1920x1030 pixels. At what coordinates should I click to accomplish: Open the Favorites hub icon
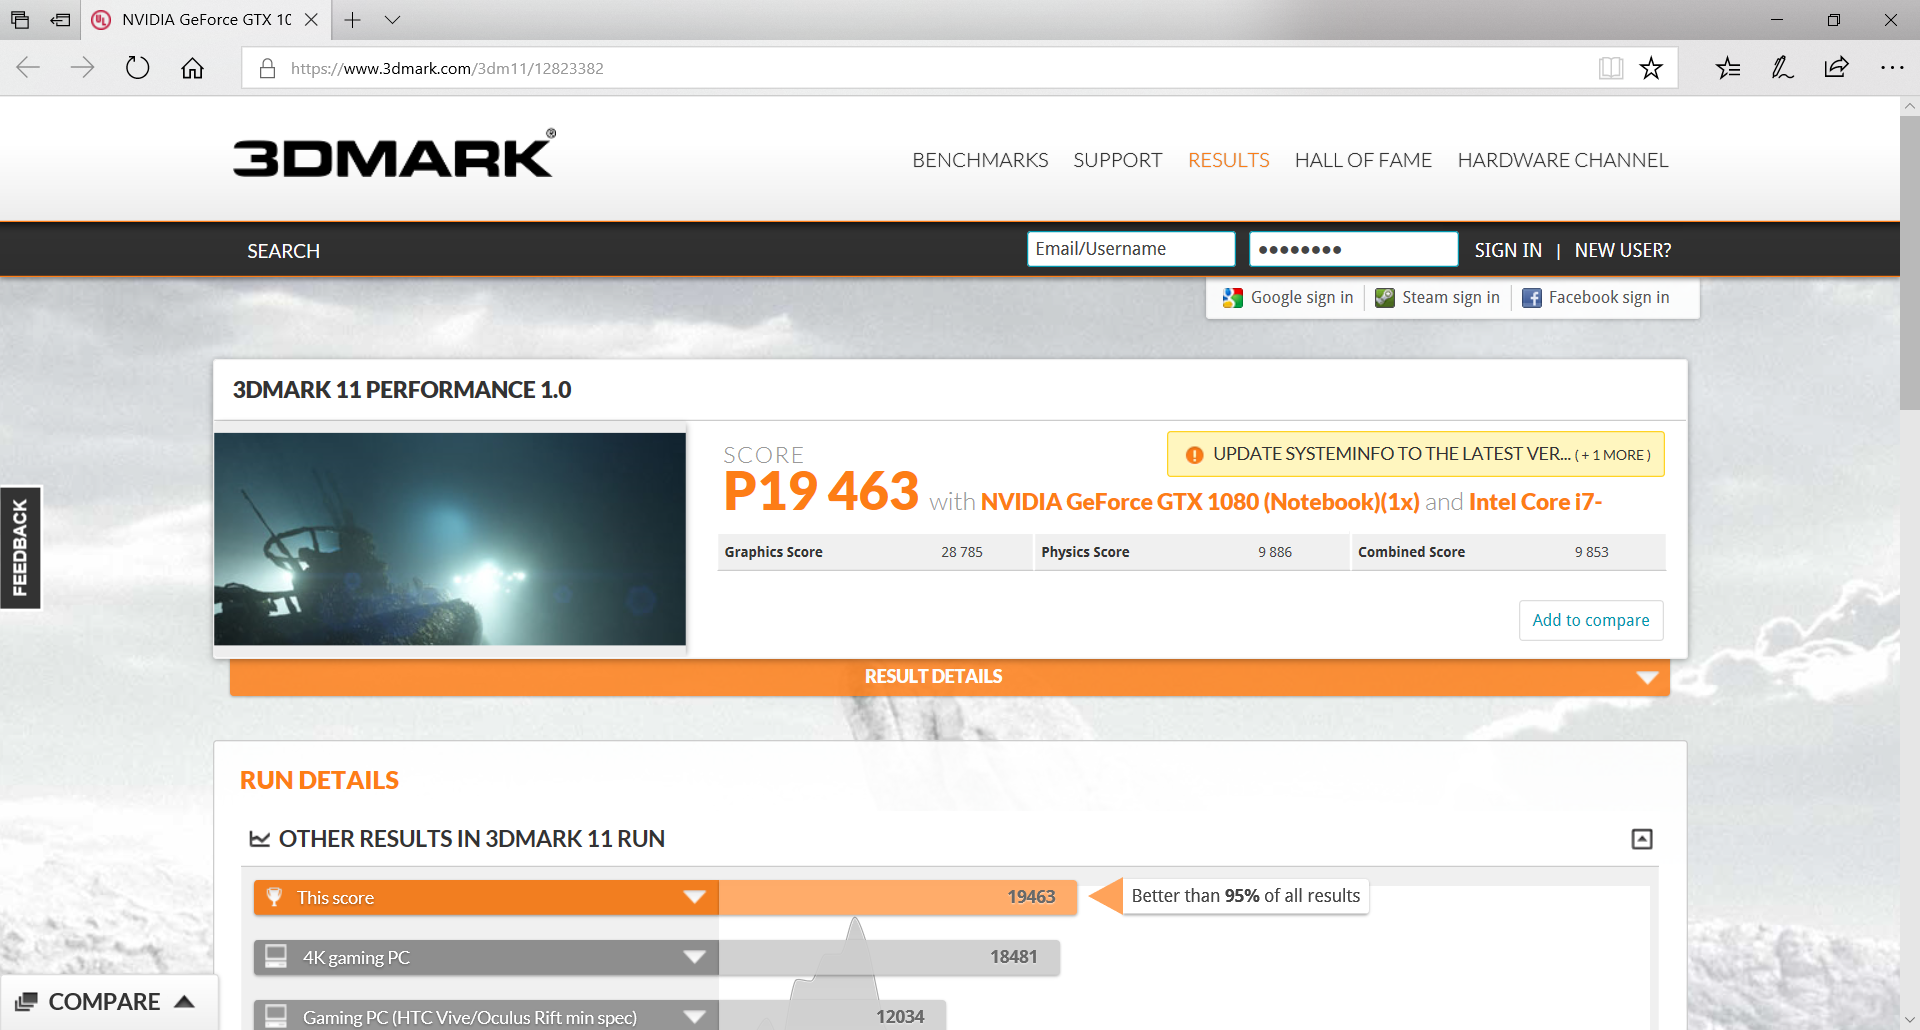[1728, 68]
